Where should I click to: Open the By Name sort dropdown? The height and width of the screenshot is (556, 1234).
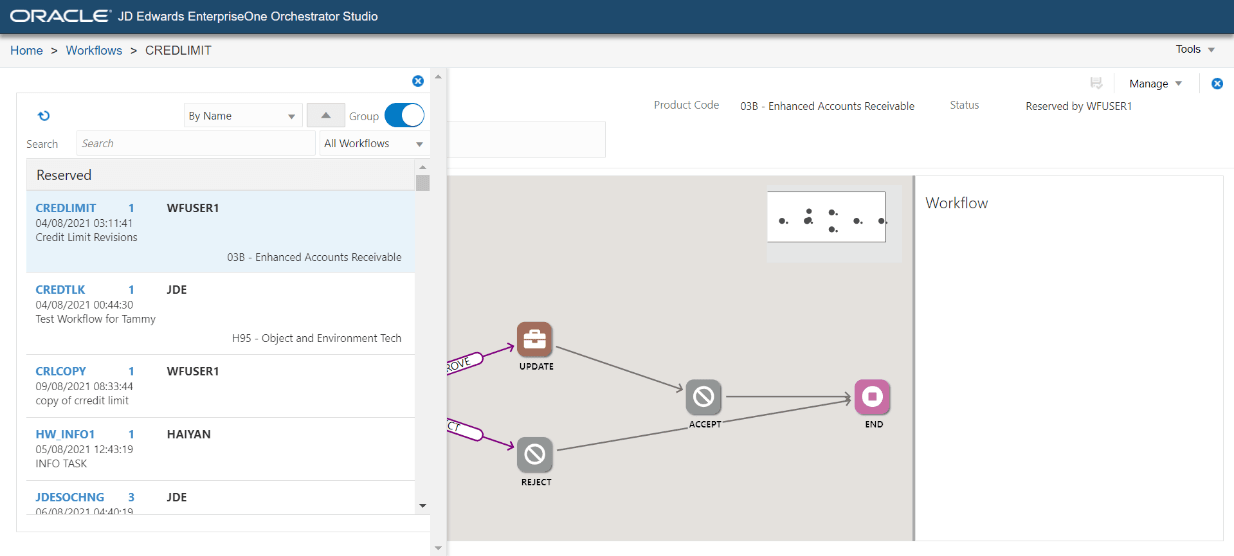pyautogui.click(x=243, y=116)
